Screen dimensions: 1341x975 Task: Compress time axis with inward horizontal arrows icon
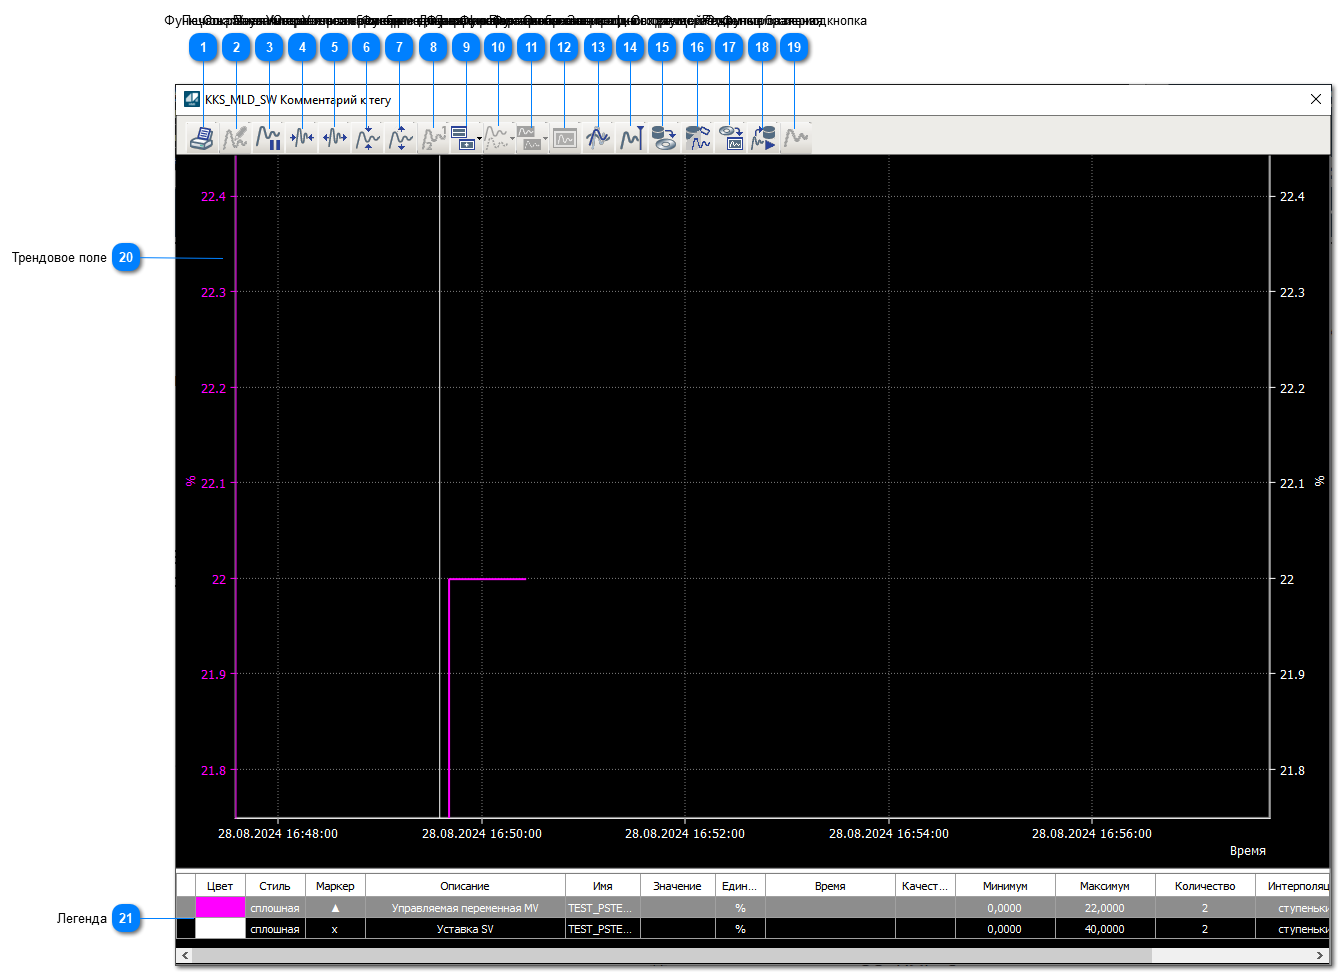tap(301, 137)
